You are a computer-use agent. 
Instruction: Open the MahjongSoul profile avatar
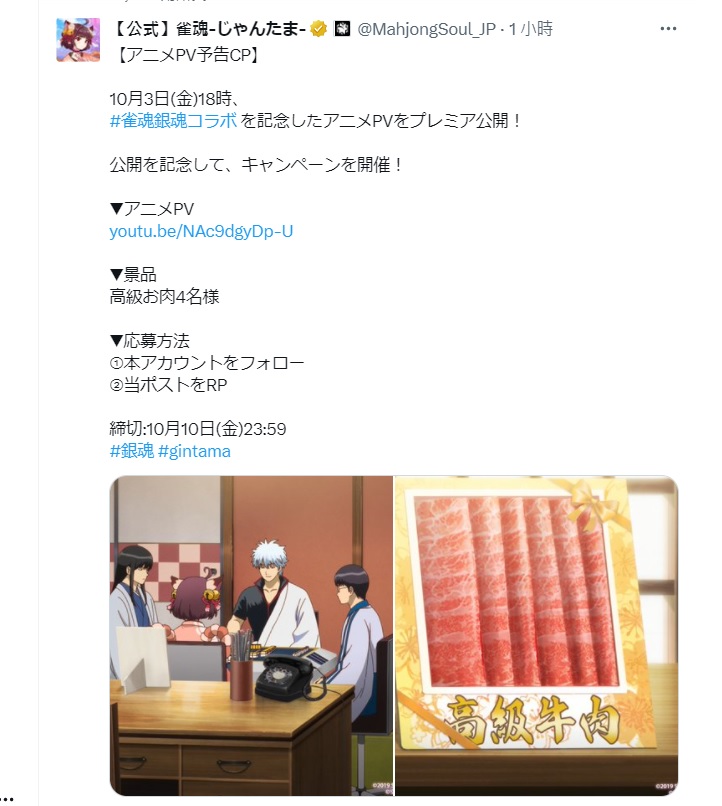pyautogui.click(x=78, y=40)
